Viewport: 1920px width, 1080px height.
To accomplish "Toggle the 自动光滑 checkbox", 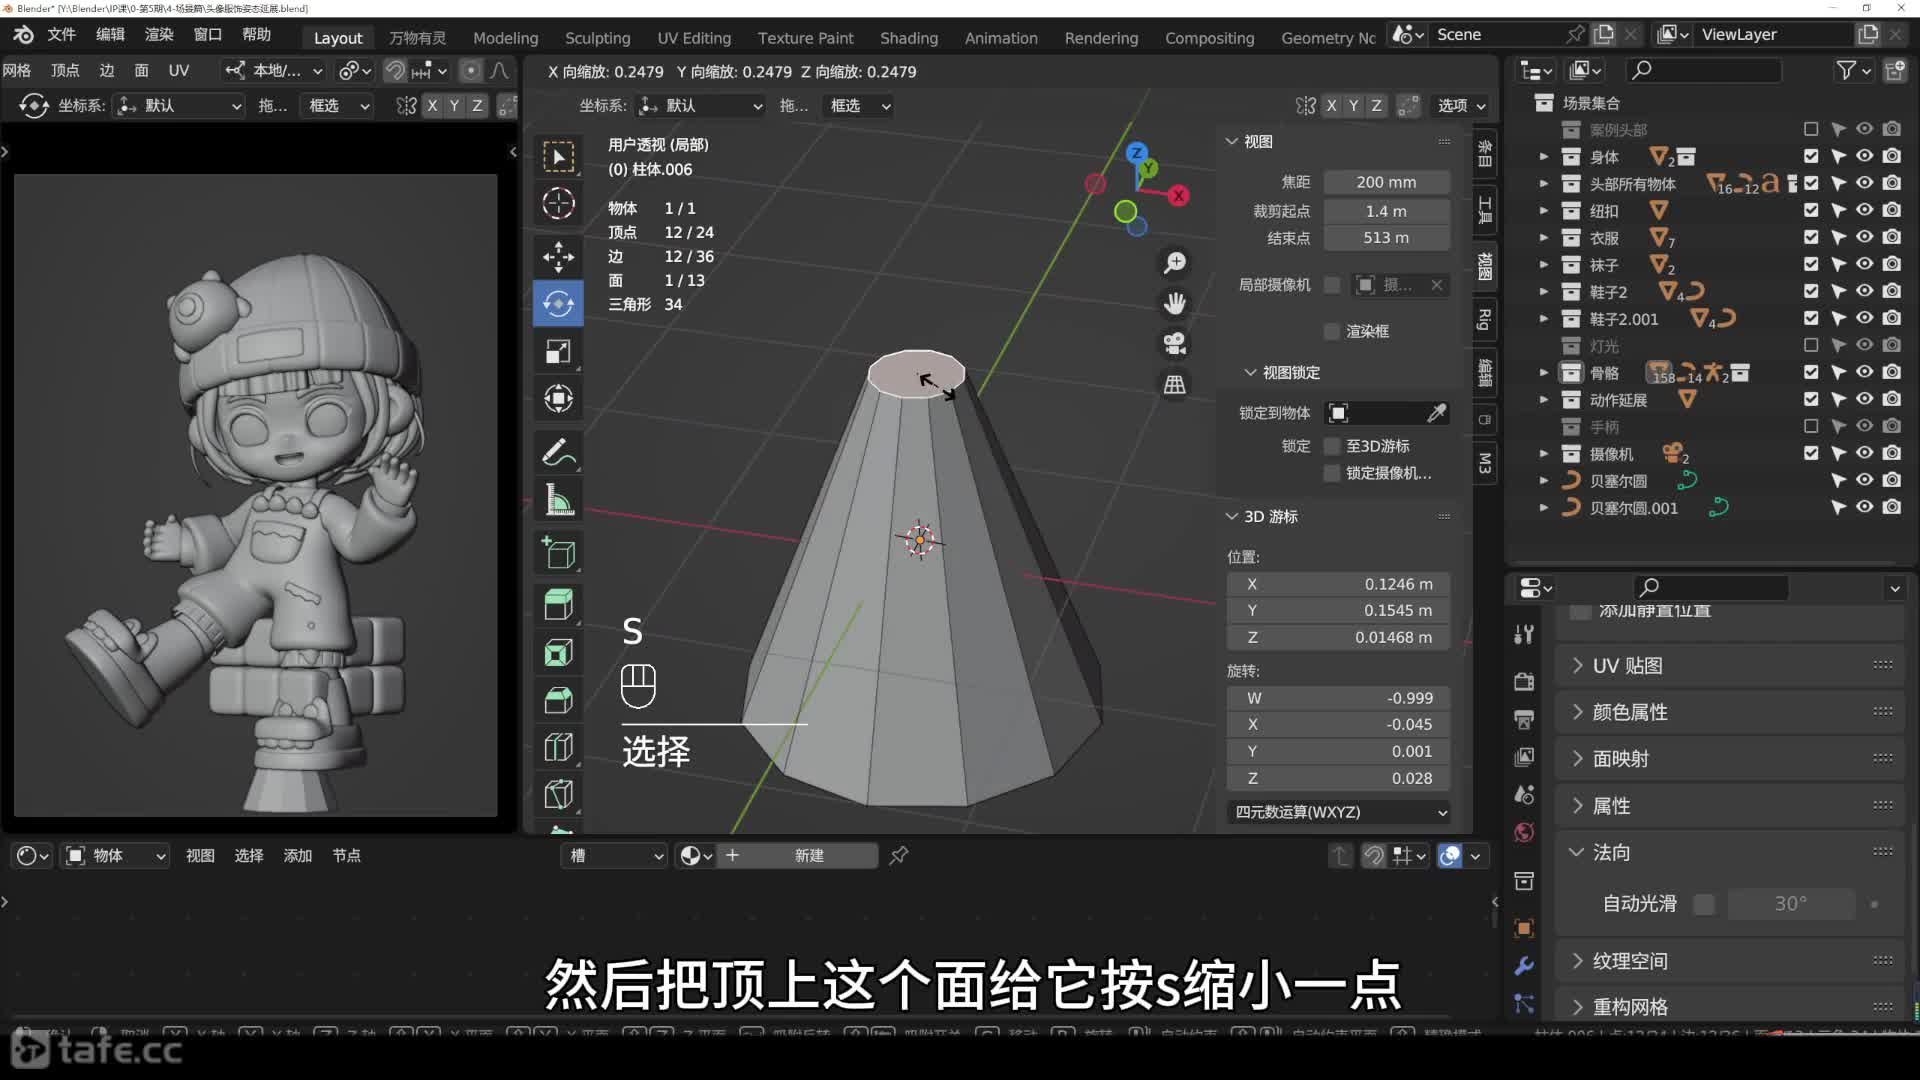I will click(1704, 904).
